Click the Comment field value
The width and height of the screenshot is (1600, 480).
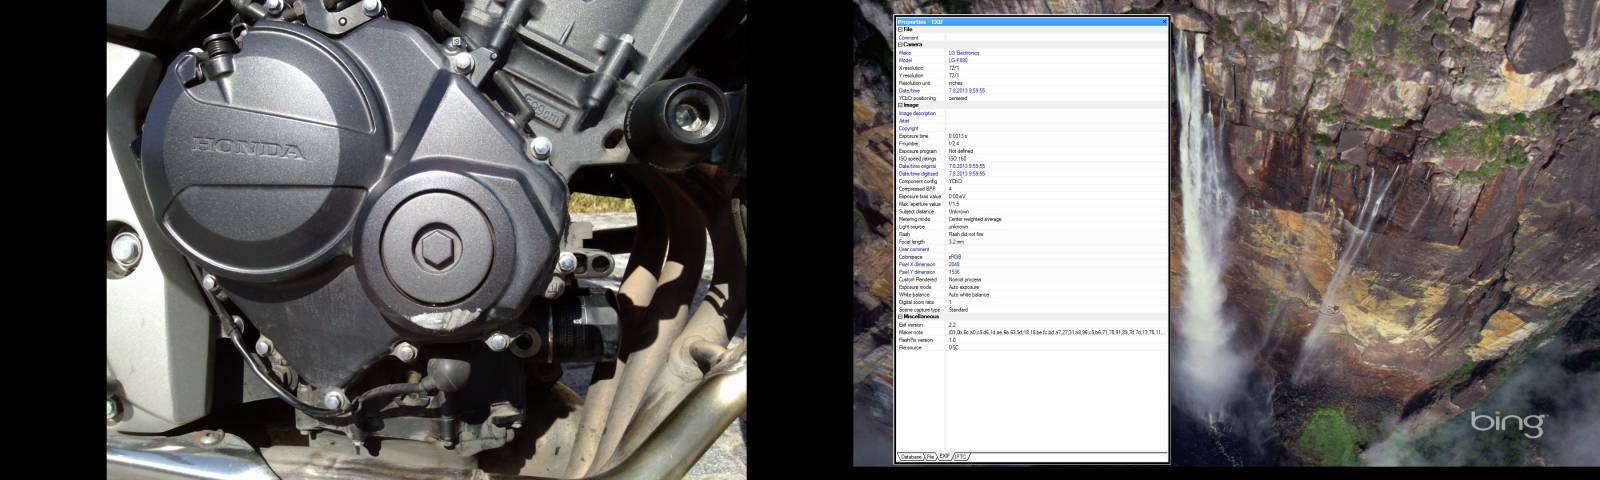pos(1056,38)
